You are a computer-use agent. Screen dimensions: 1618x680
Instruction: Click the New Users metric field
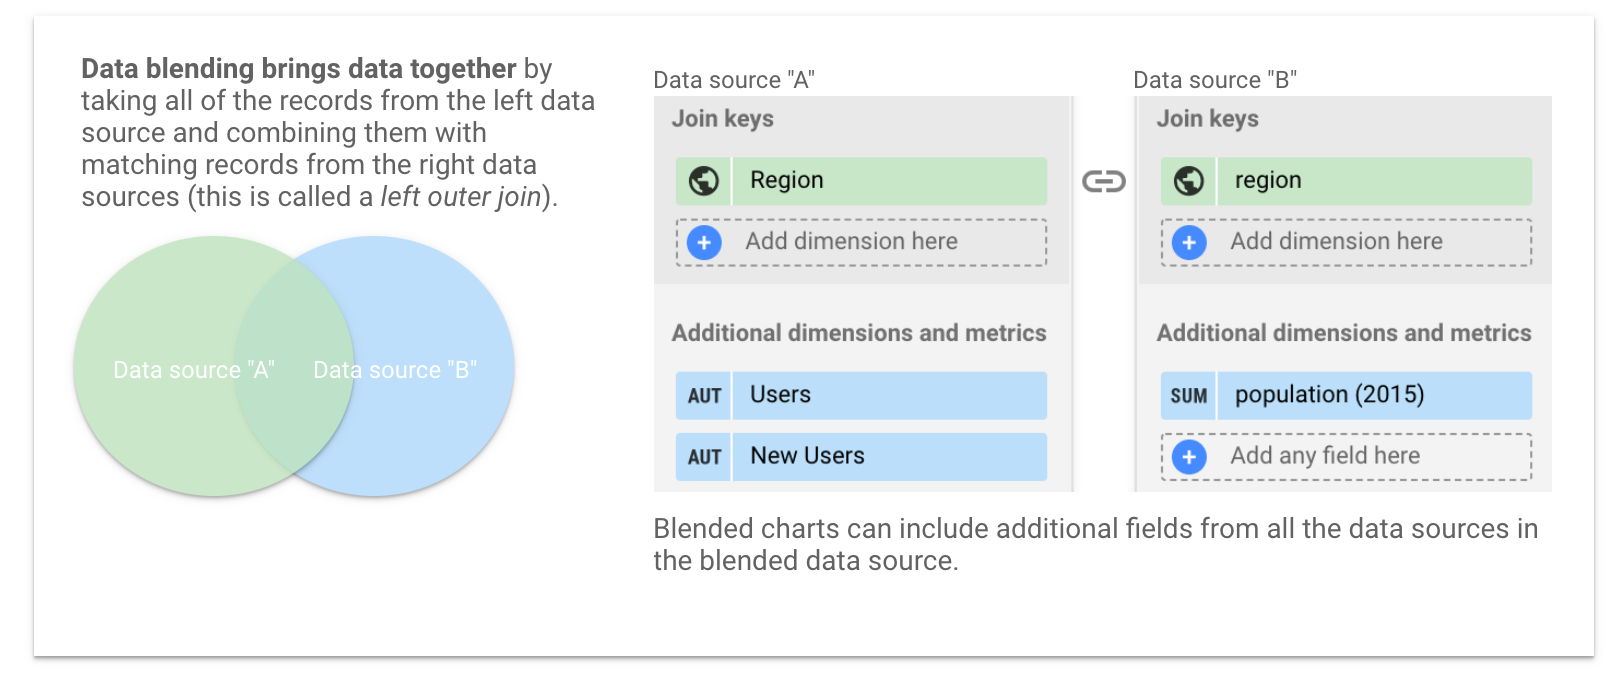[888, 457]
